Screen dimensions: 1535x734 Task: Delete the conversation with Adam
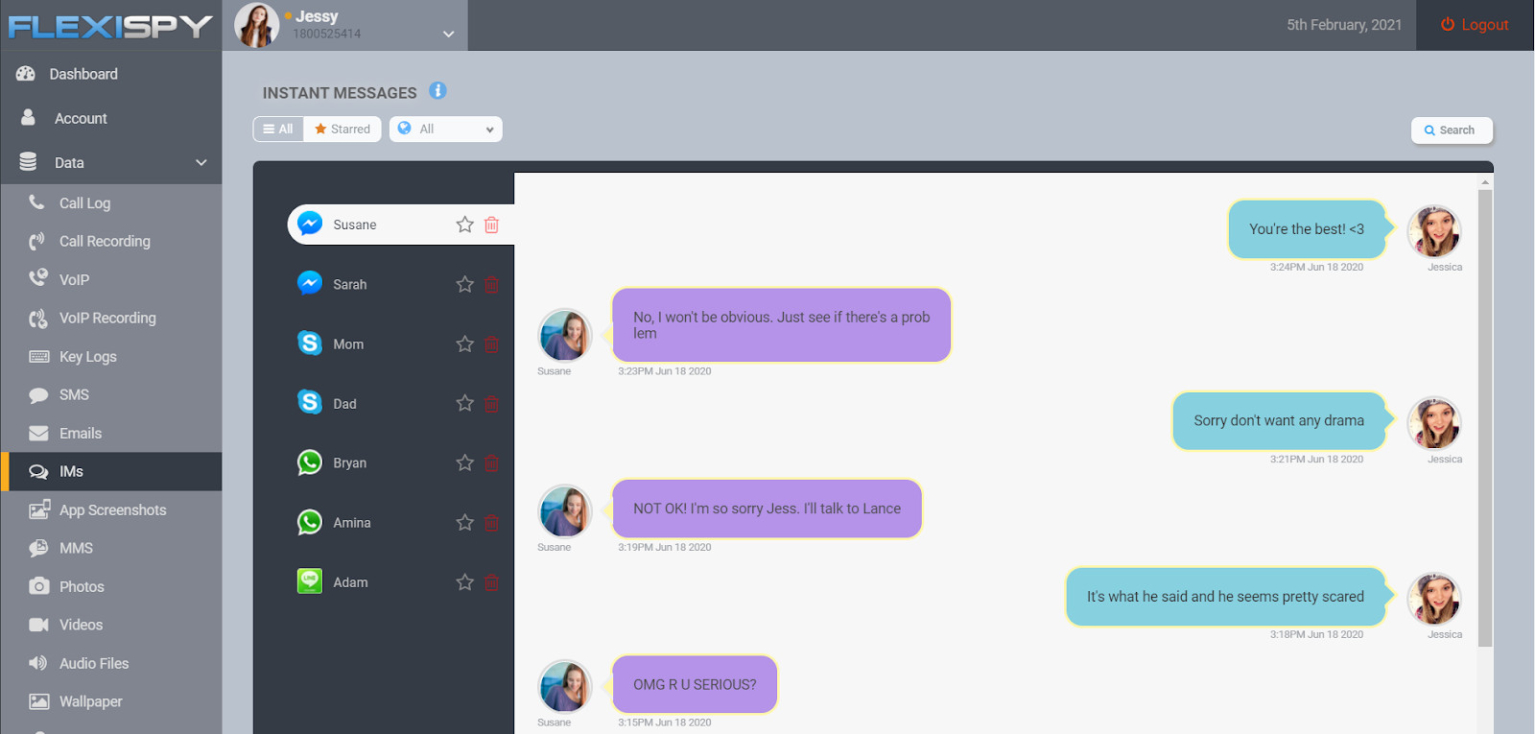click(x=491, y=581)
